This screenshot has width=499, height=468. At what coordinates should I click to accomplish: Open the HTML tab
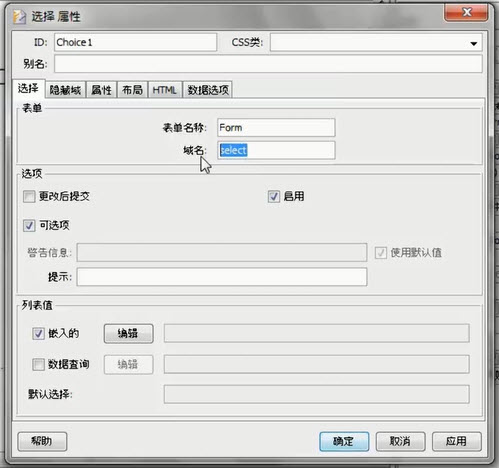(165, 90)
